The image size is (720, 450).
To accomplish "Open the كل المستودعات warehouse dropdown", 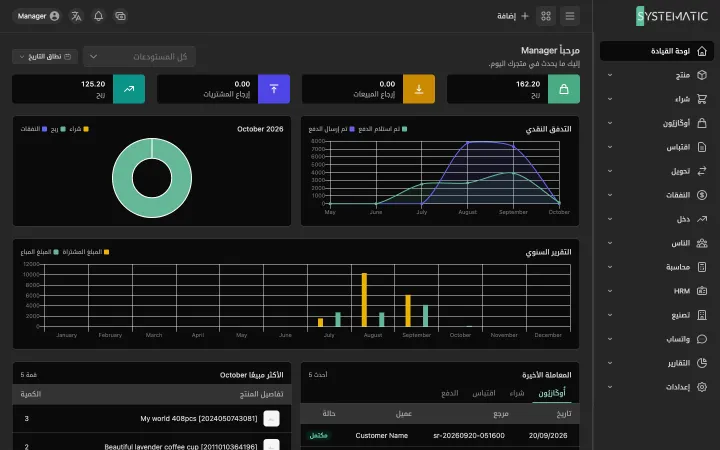I will click(x=139, y=56).
